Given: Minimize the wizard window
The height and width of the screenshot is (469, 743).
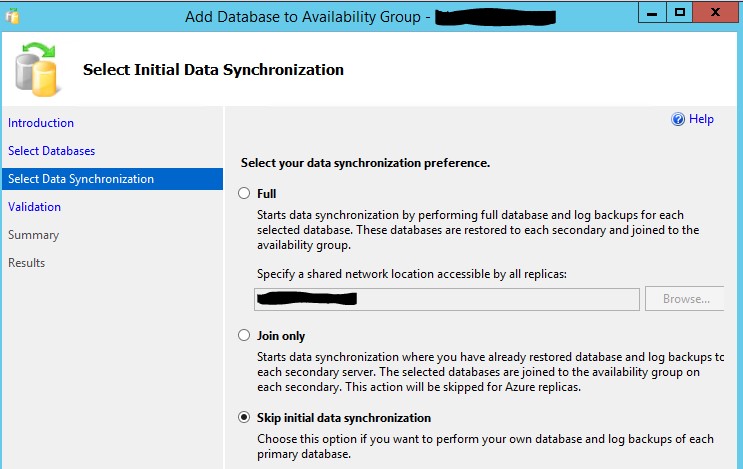Looking at the screenshot, I should [651, 14].
